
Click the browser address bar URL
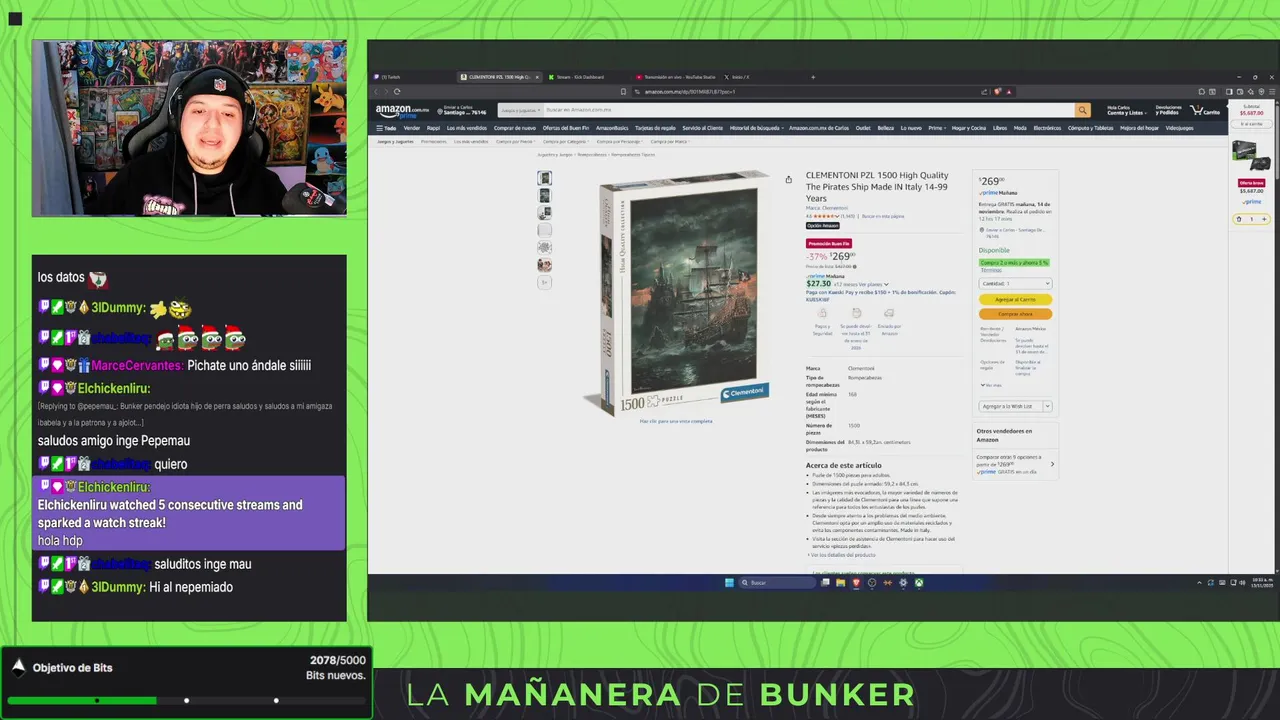coord(690,91)
